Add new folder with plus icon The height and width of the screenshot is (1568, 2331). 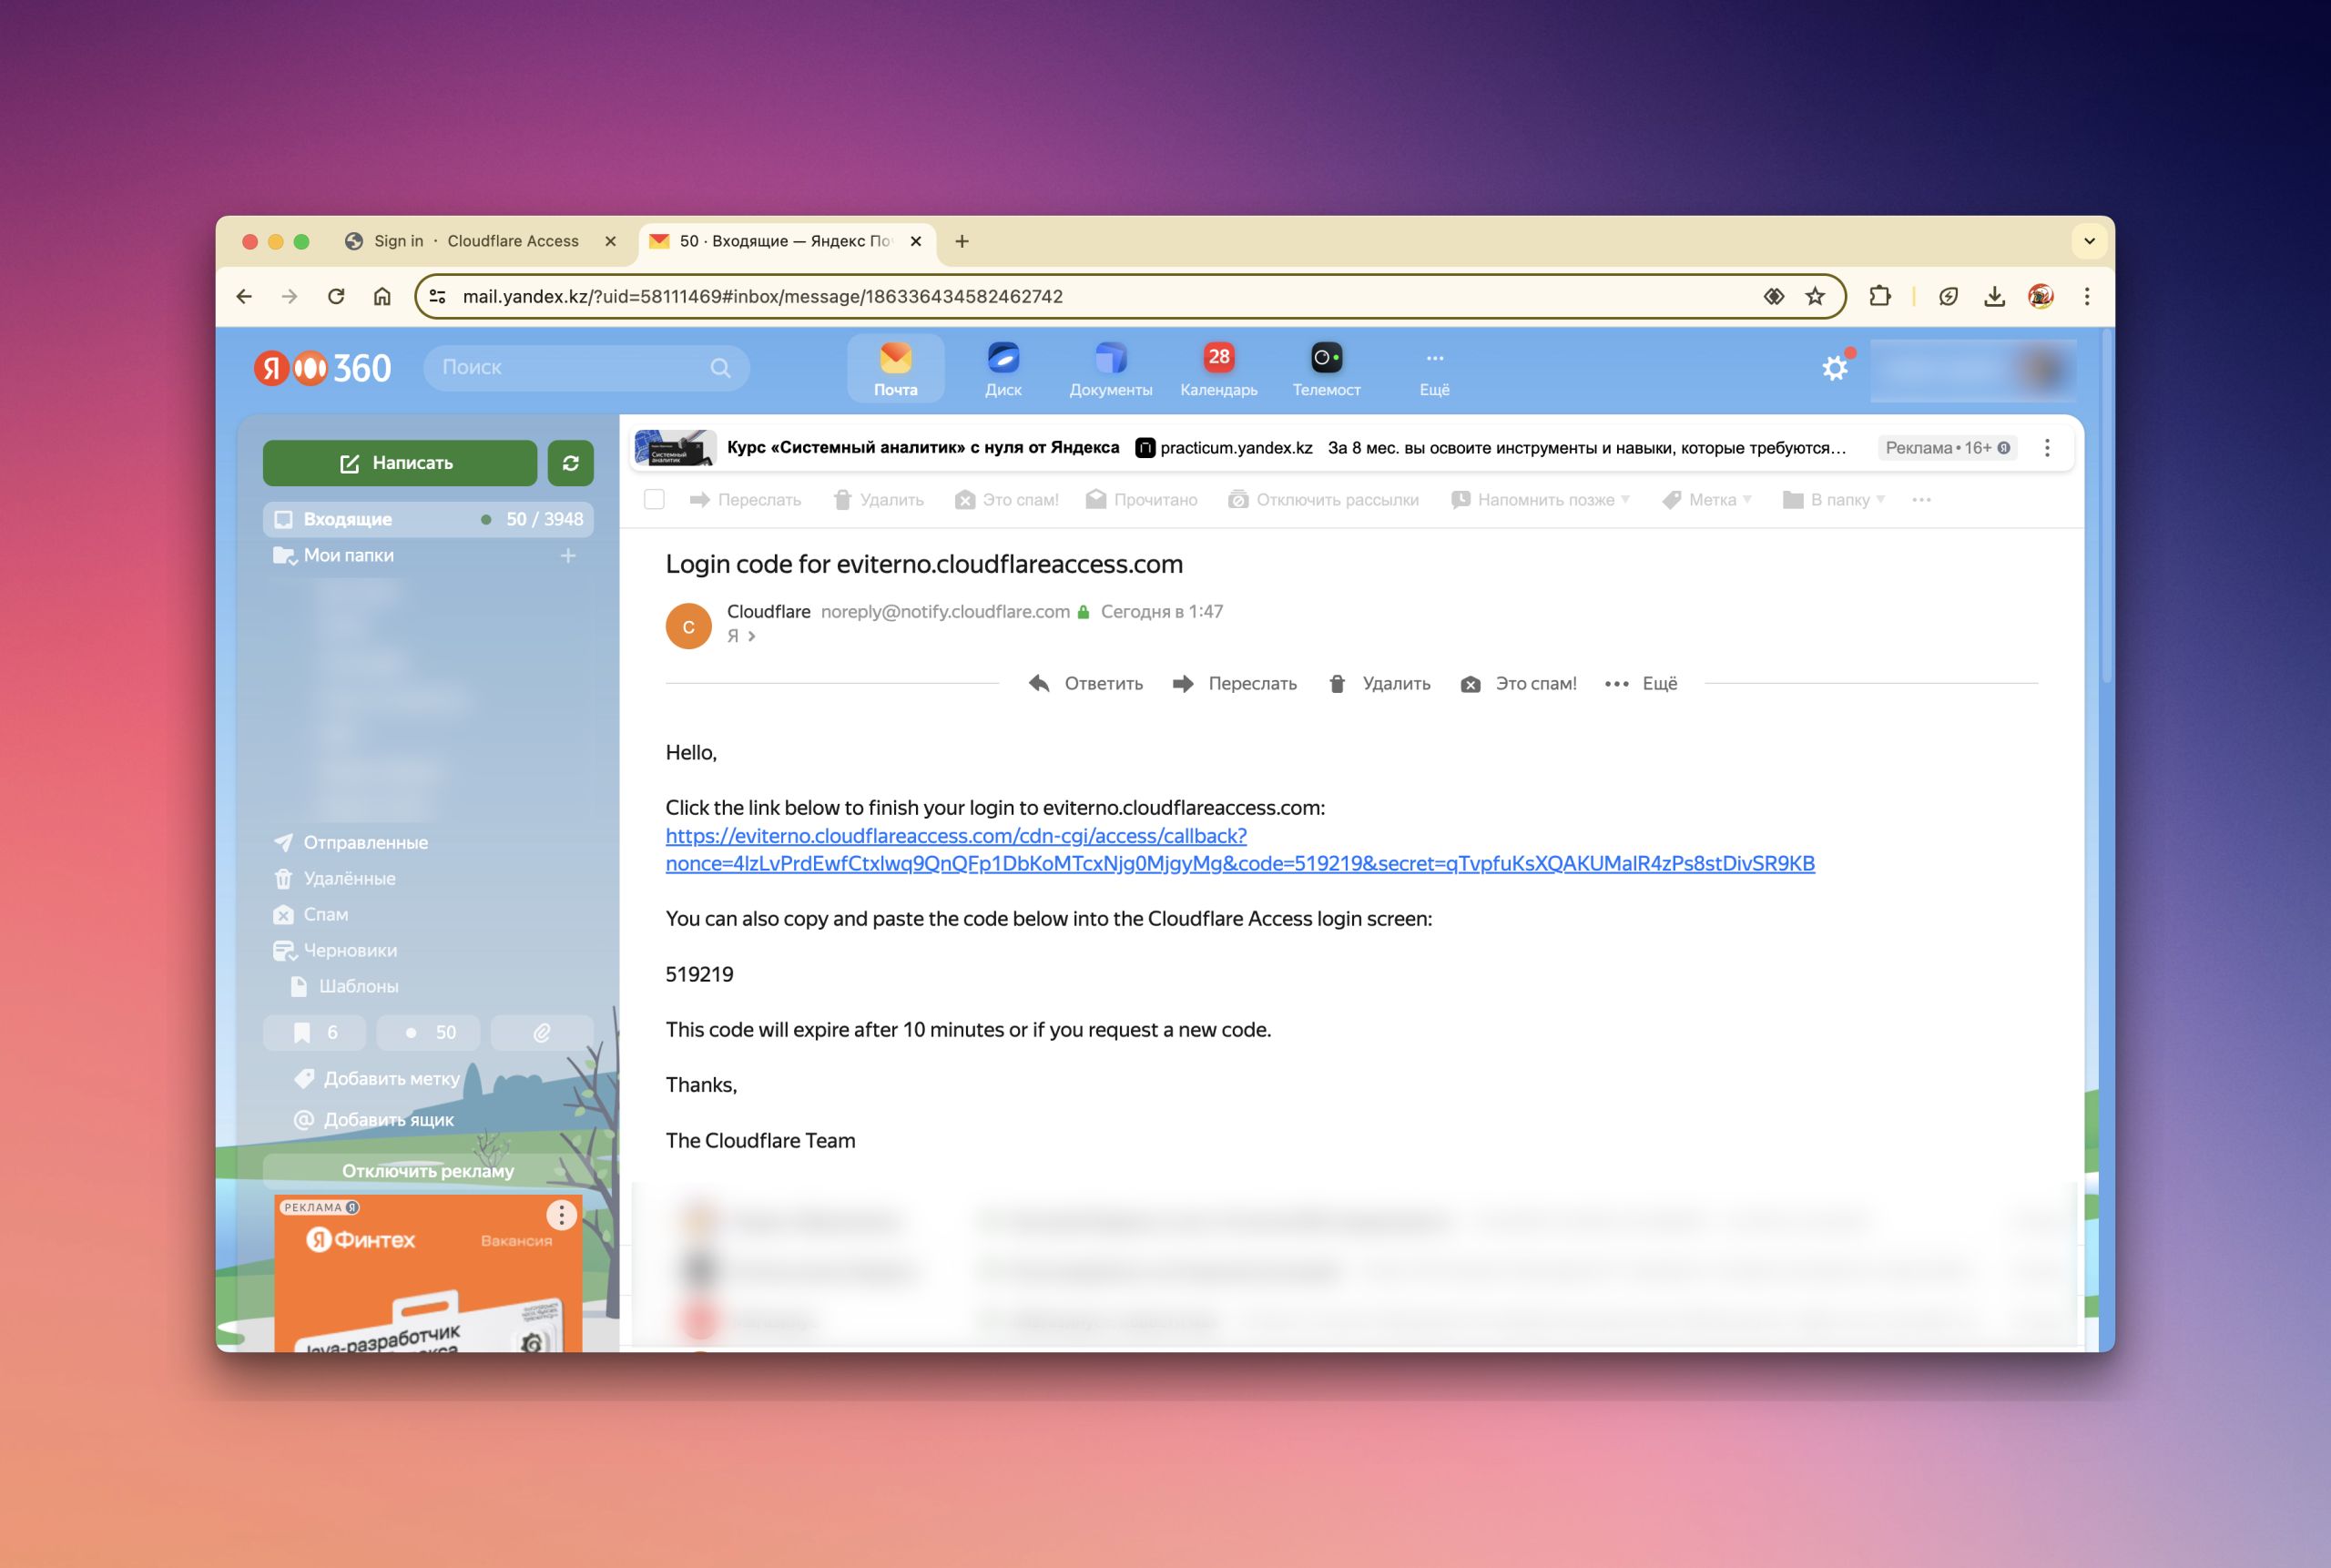pos(568,555)
